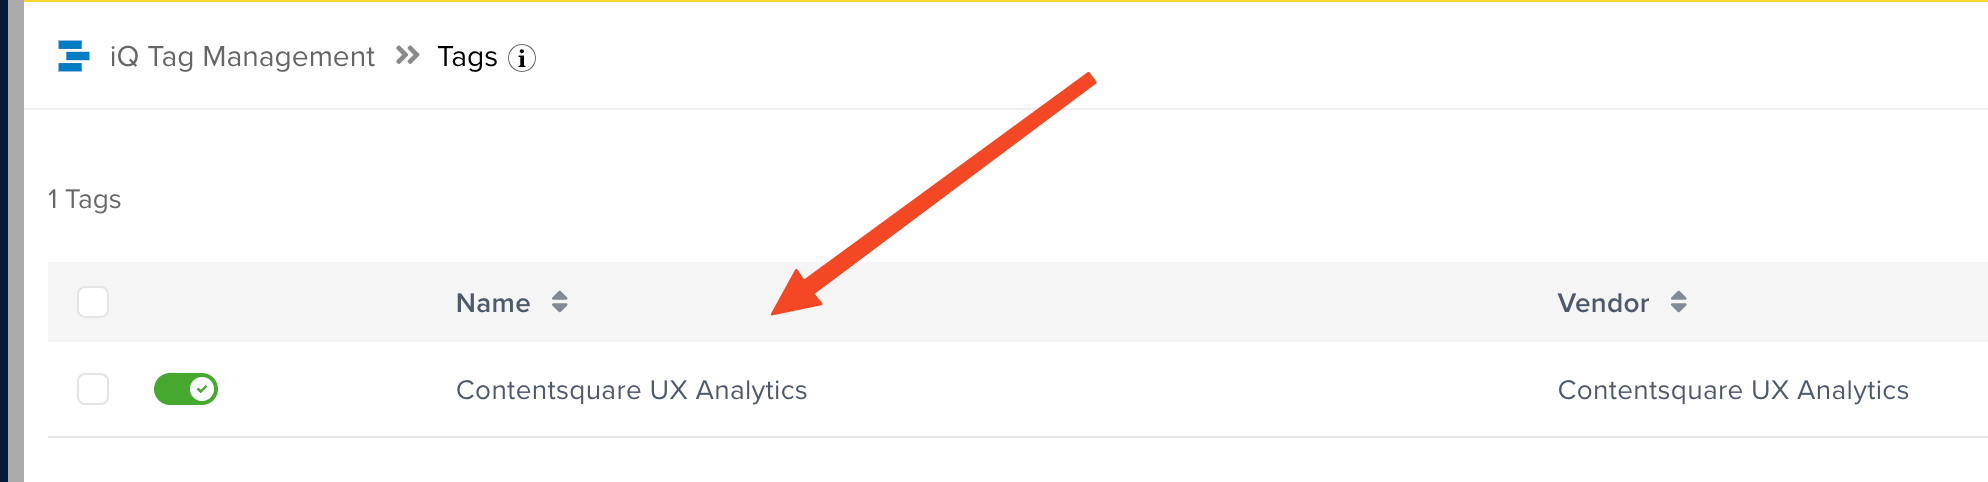Open the info icon beside Tags
This screenshot has width=1988, height=482.
coord(522,58)
